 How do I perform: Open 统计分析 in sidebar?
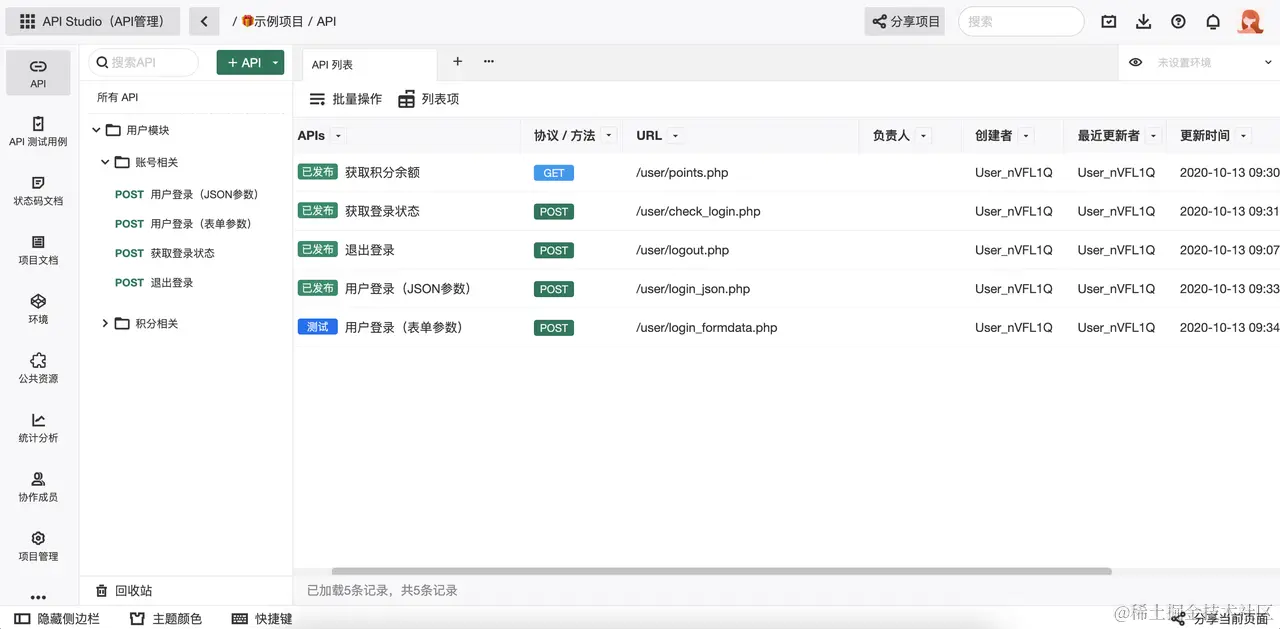point(38,427)
